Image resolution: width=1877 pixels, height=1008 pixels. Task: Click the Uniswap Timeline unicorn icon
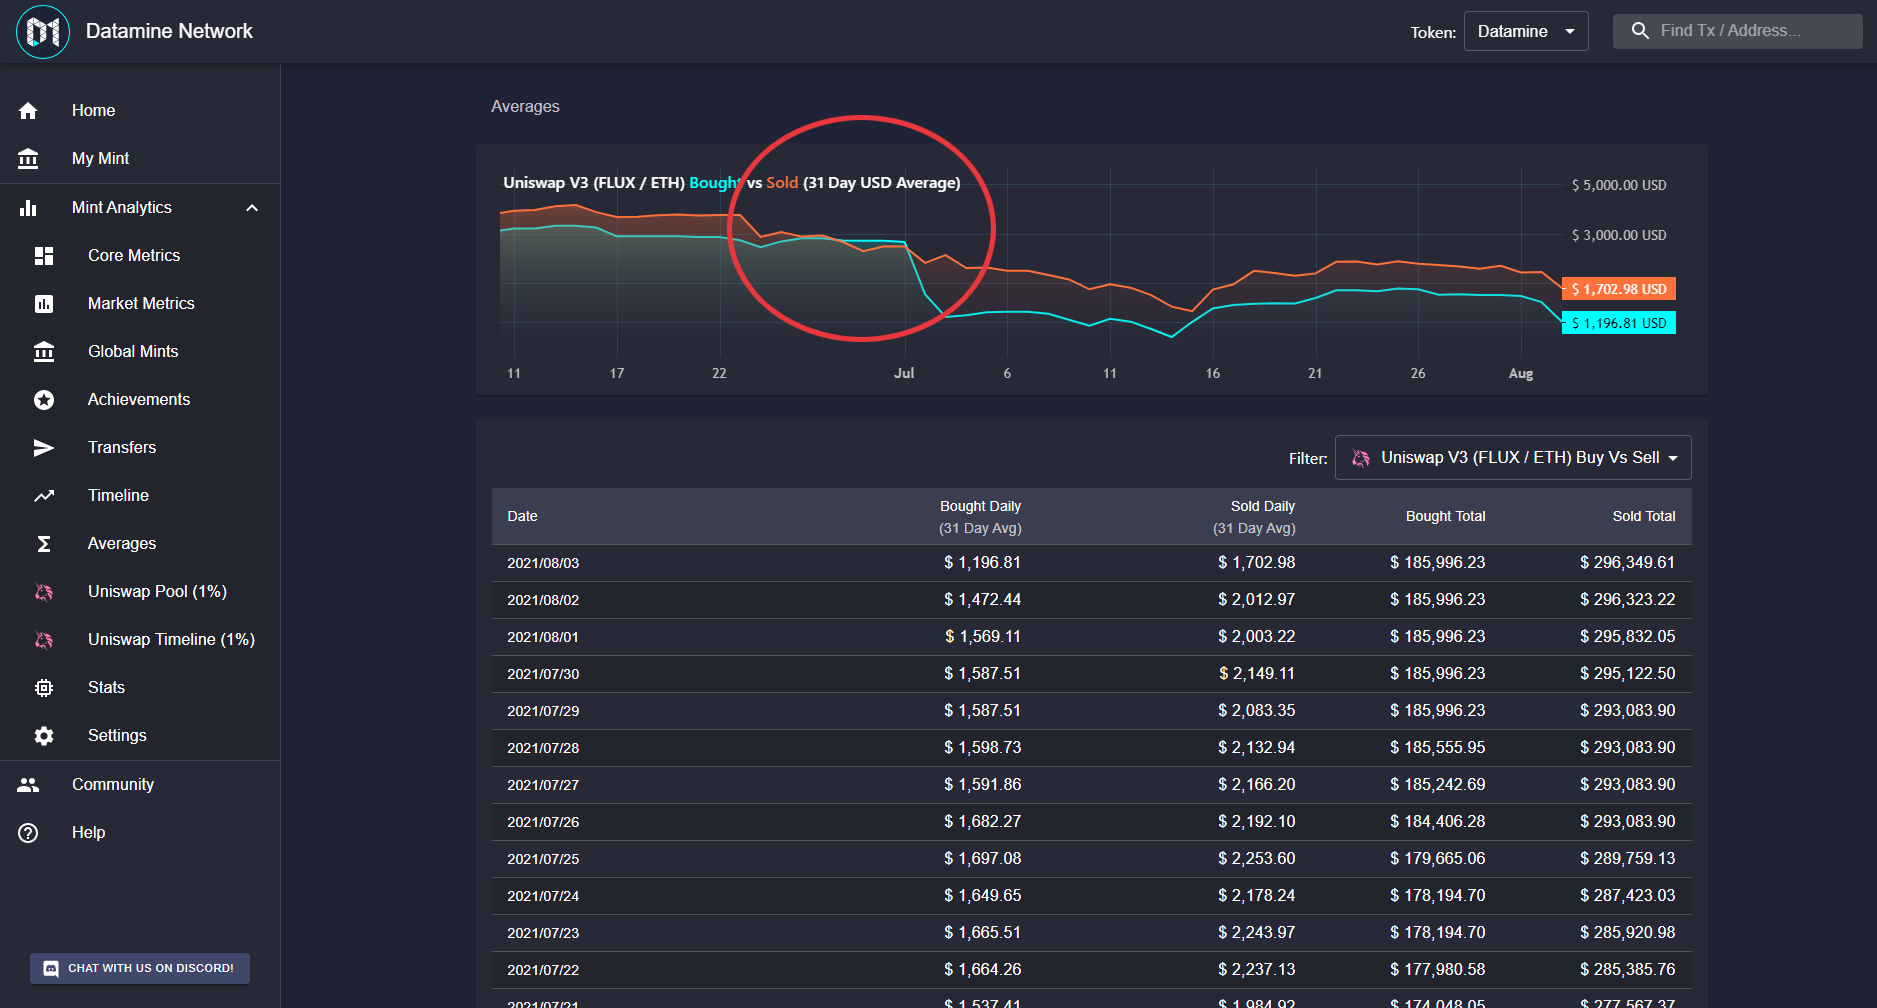[x=44, y=640]
